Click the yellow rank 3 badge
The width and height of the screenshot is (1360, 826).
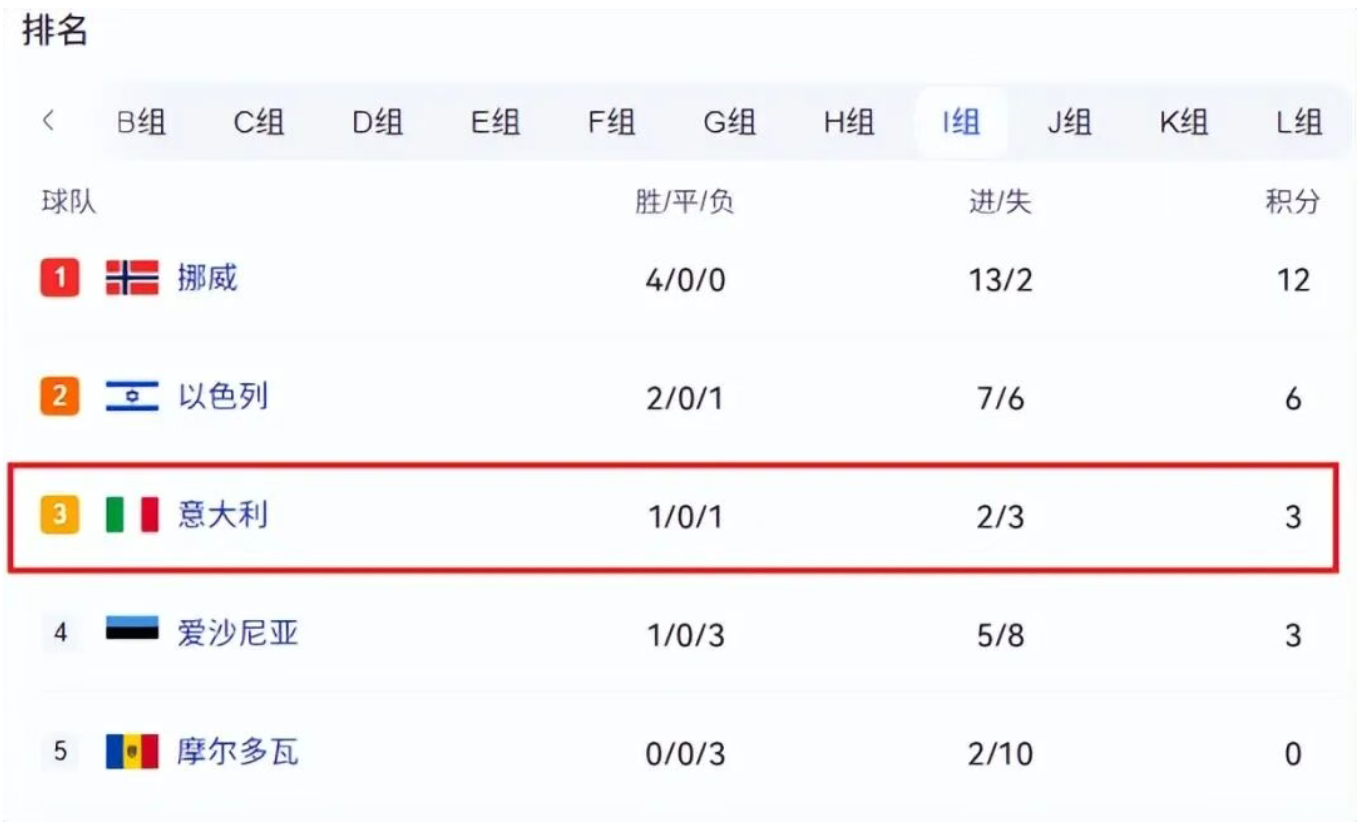coord(60,515)
